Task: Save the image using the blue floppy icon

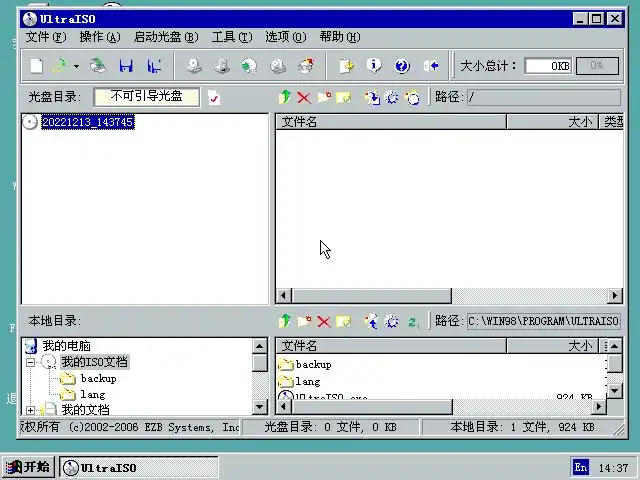Action: click(126, 66)
